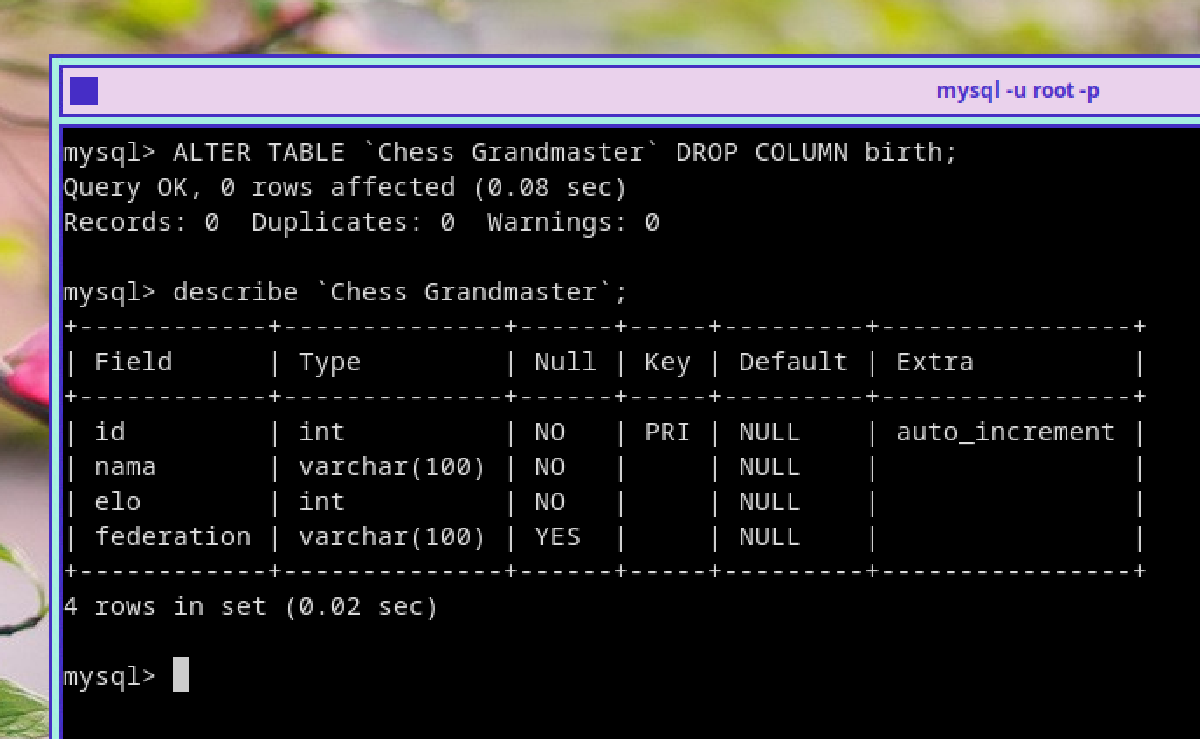
Task: Click '4 rows in set (0.02 sec)'
Action: pos(251,607)
